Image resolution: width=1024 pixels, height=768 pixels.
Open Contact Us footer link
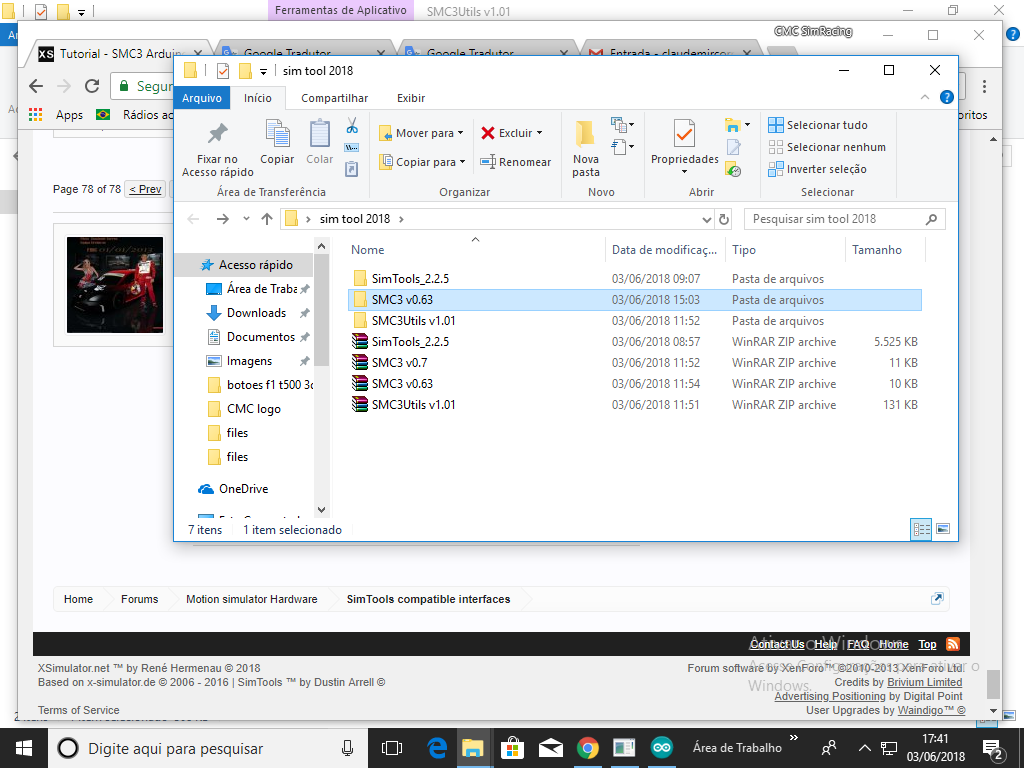pyautogui.click(x=776, y=644)
